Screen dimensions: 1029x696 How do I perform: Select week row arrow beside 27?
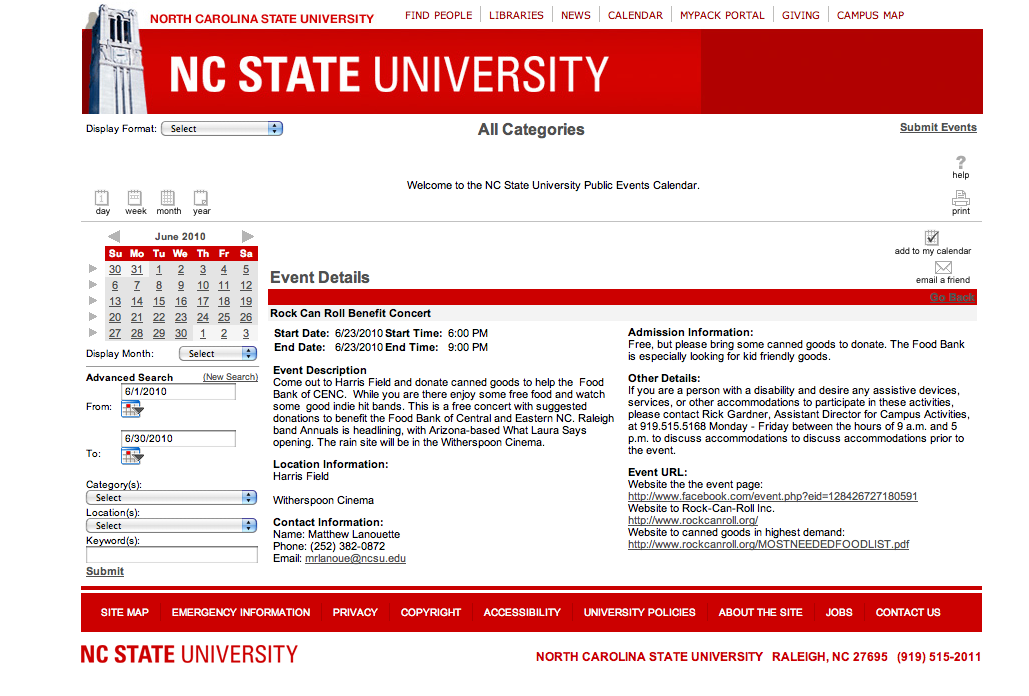click(x=93, y=332)
